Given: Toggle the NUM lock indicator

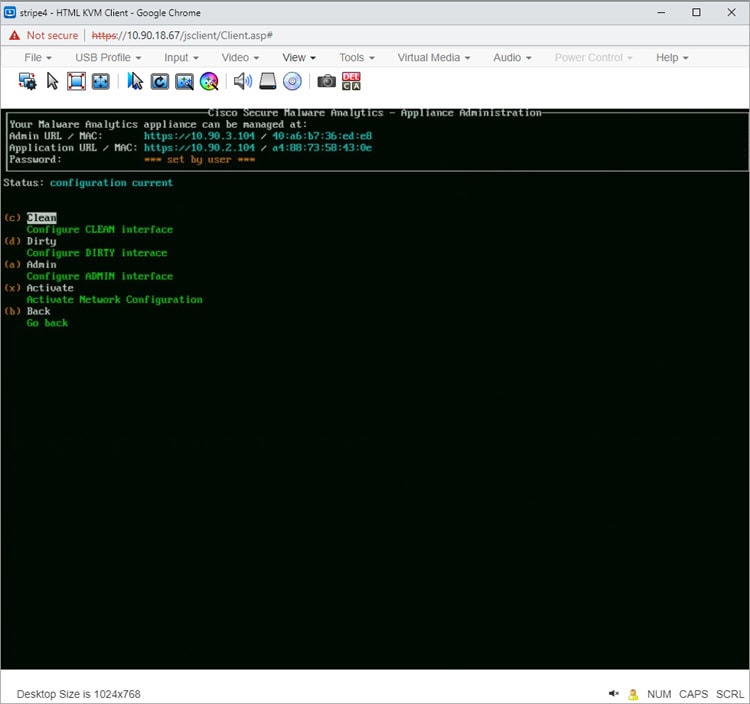Looking at the screenshot, I should pyautogui.click(x=659, y=694).
